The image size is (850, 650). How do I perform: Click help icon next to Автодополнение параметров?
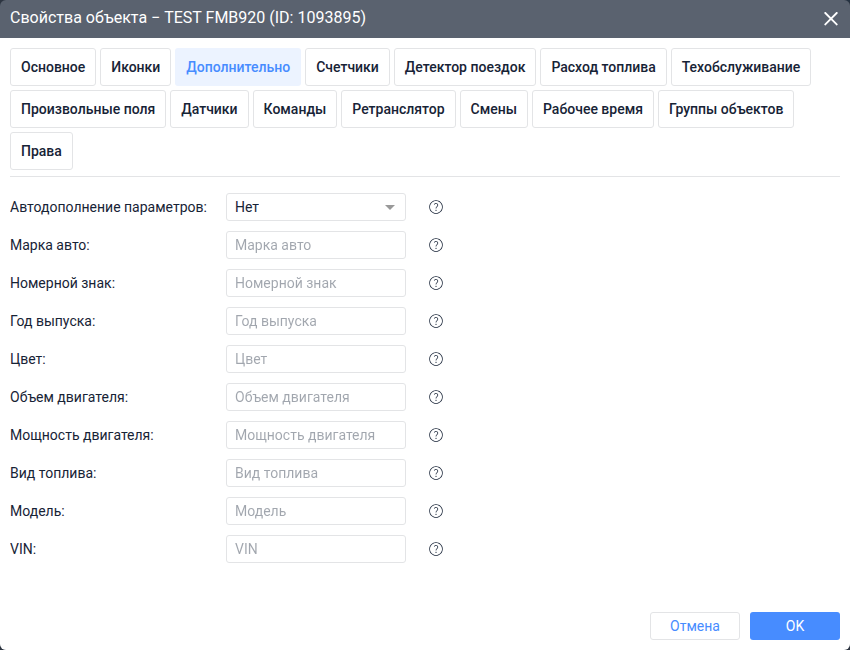[x=436, y=207]
